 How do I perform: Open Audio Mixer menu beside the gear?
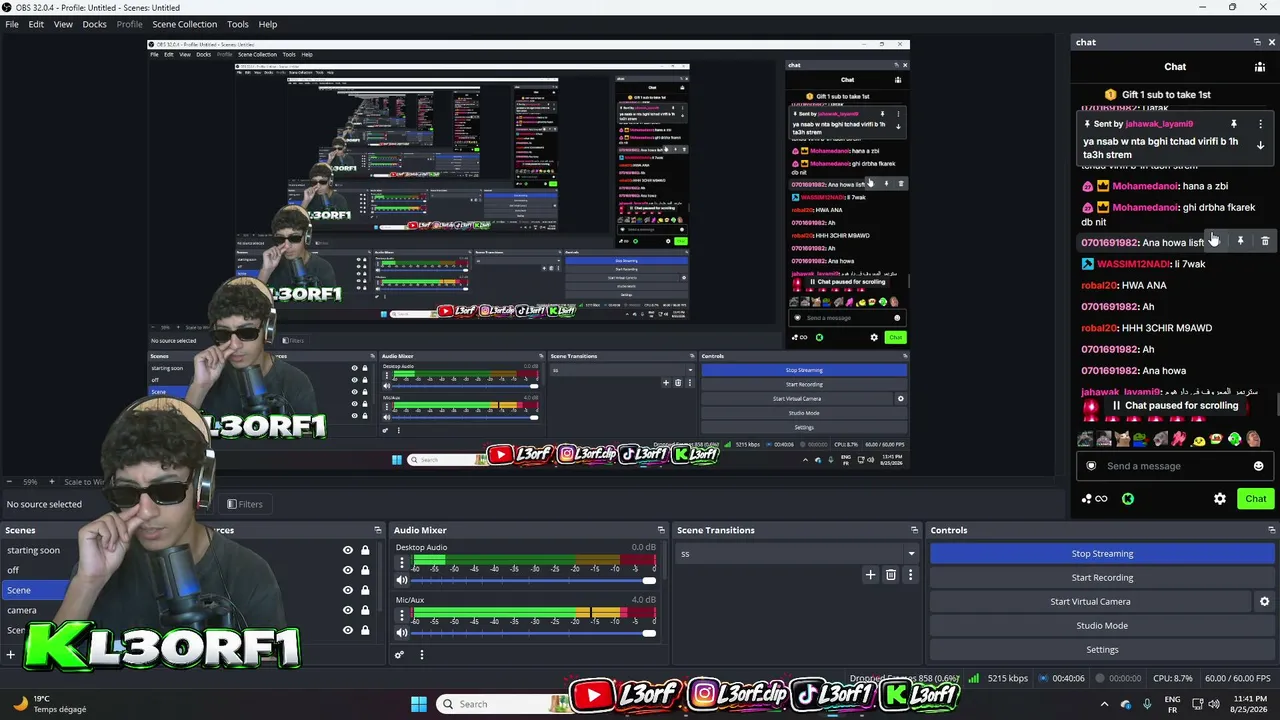click(421, 655)
